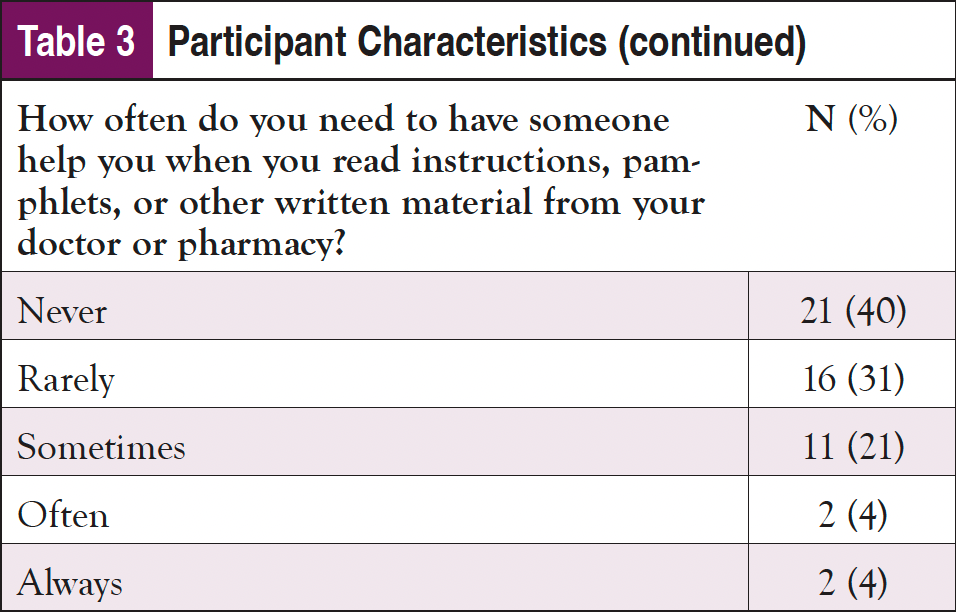The image size is (956, 612).
Task: Click the value 16 (31)
Action: tap(852, 380)
